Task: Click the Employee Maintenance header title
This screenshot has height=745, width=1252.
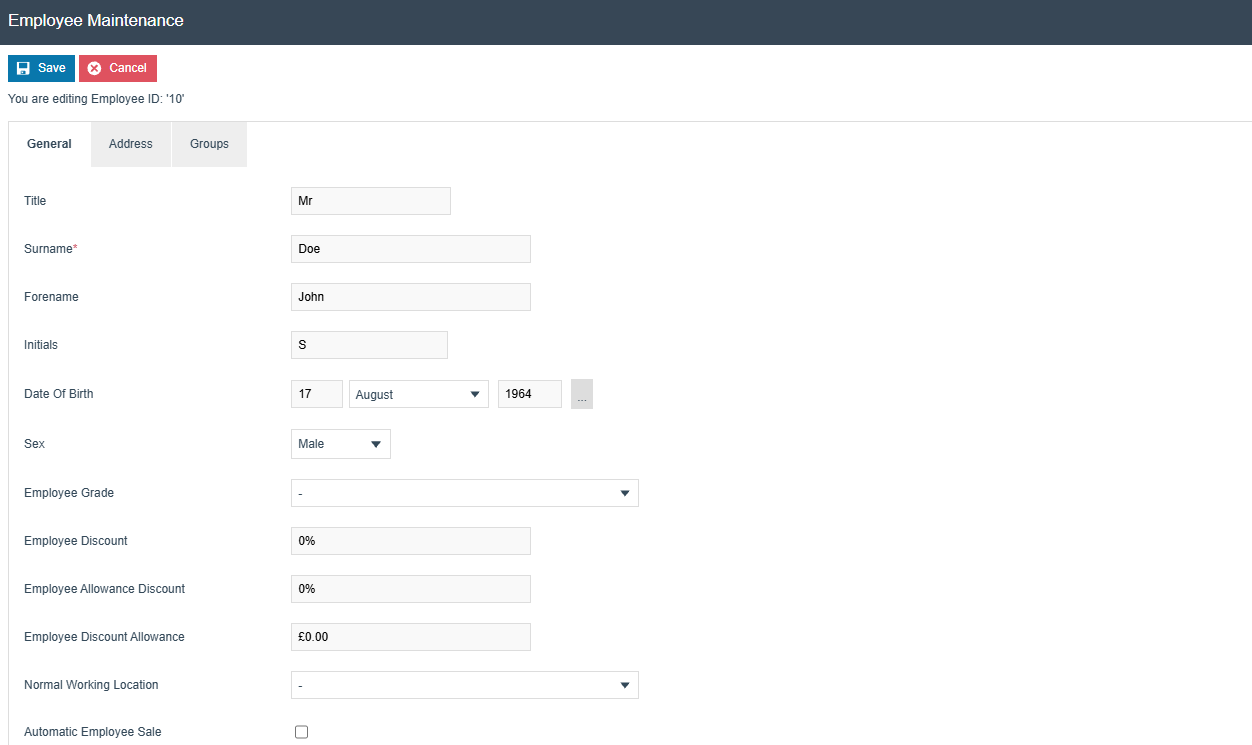Action: click(x=96, y=20)
